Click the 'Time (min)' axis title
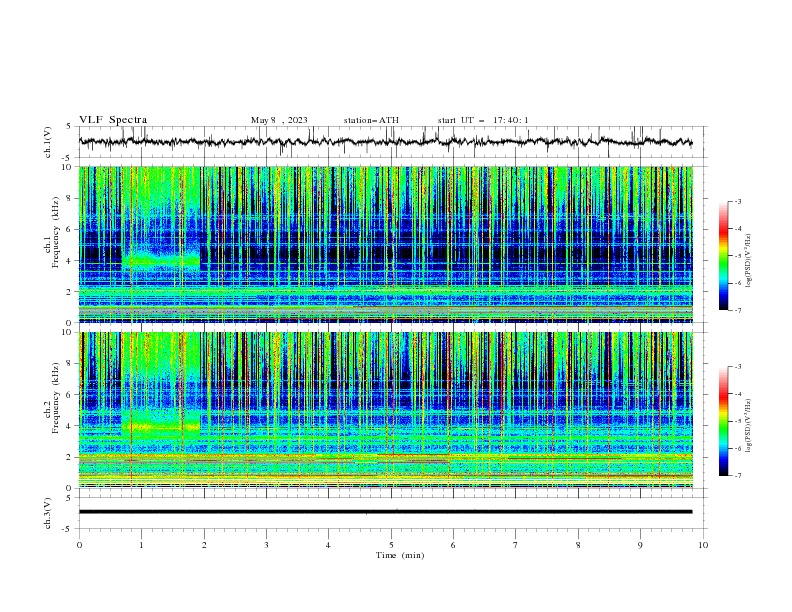The height and width of the screenshot is (612, 792). [x=400, y=555]
